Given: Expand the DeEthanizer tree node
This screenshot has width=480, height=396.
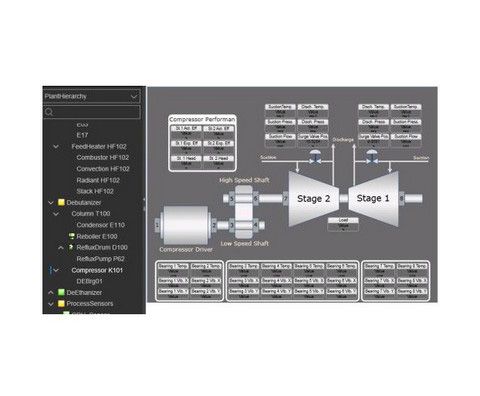Looking at the screenshot, I should click(x=51, y=292).
